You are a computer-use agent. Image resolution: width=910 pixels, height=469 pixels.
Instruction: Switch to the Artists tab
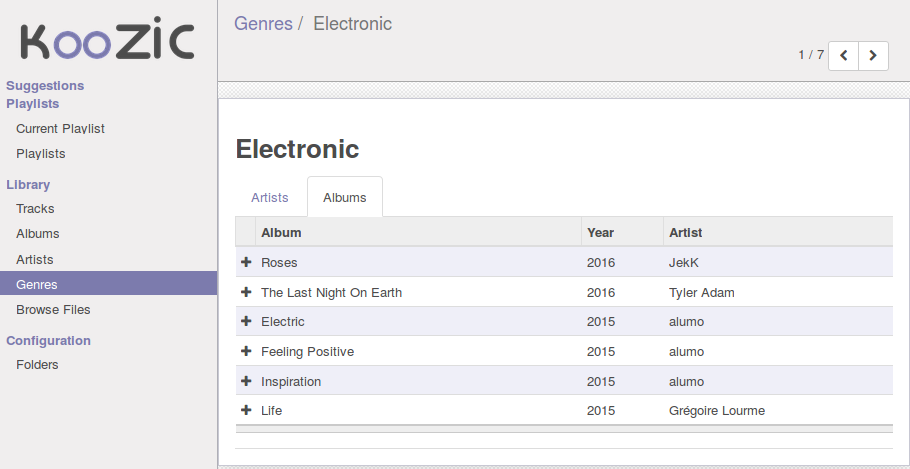270,197
